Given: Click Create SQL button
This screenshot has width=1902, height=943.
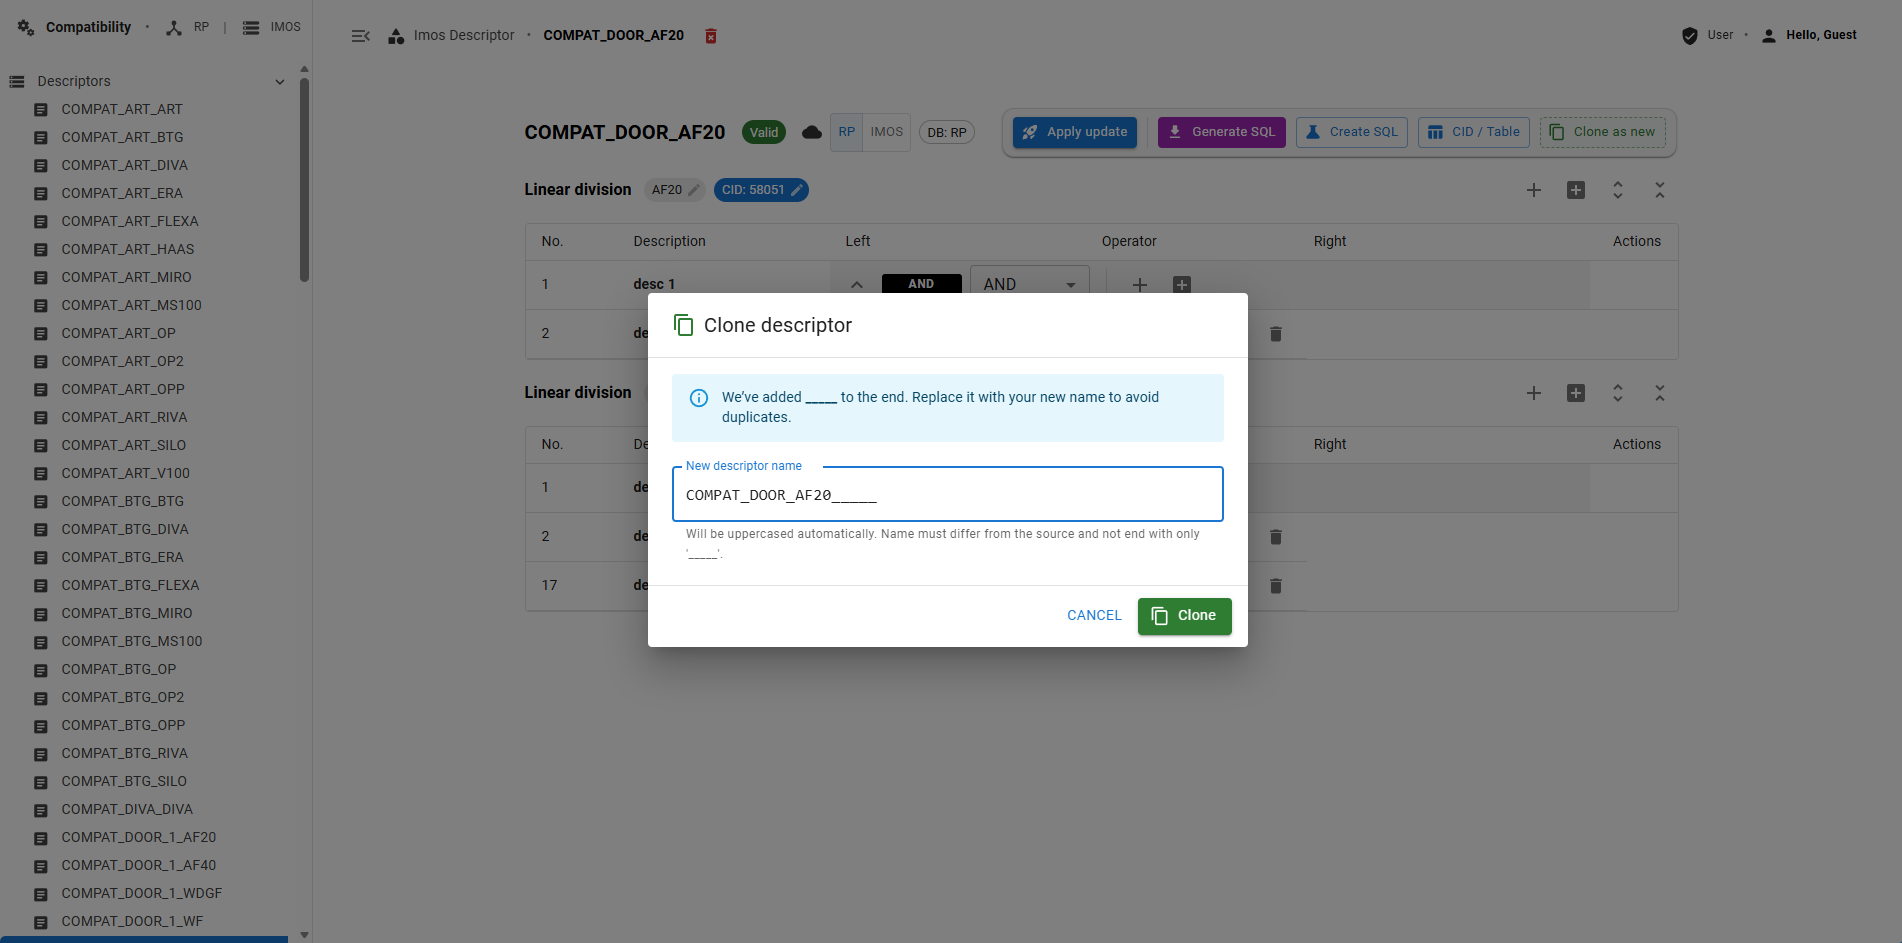Looking at the screenshot, I should pos(1352,132).
